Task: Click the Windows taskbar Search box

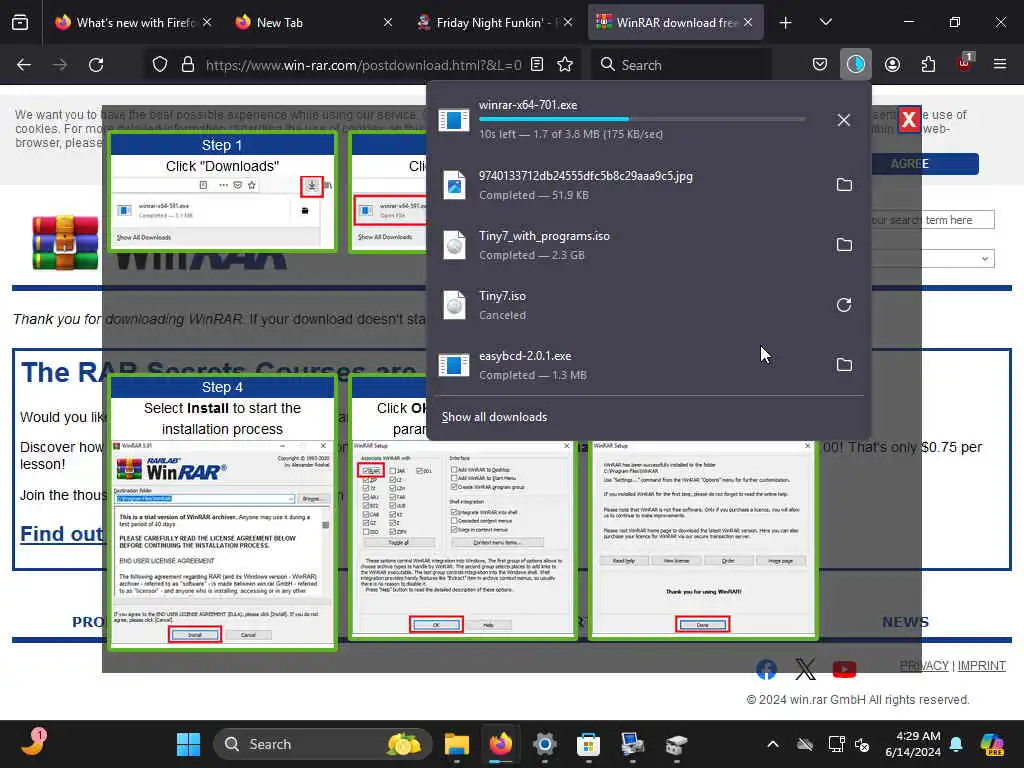Action: [x=323, y=744]
